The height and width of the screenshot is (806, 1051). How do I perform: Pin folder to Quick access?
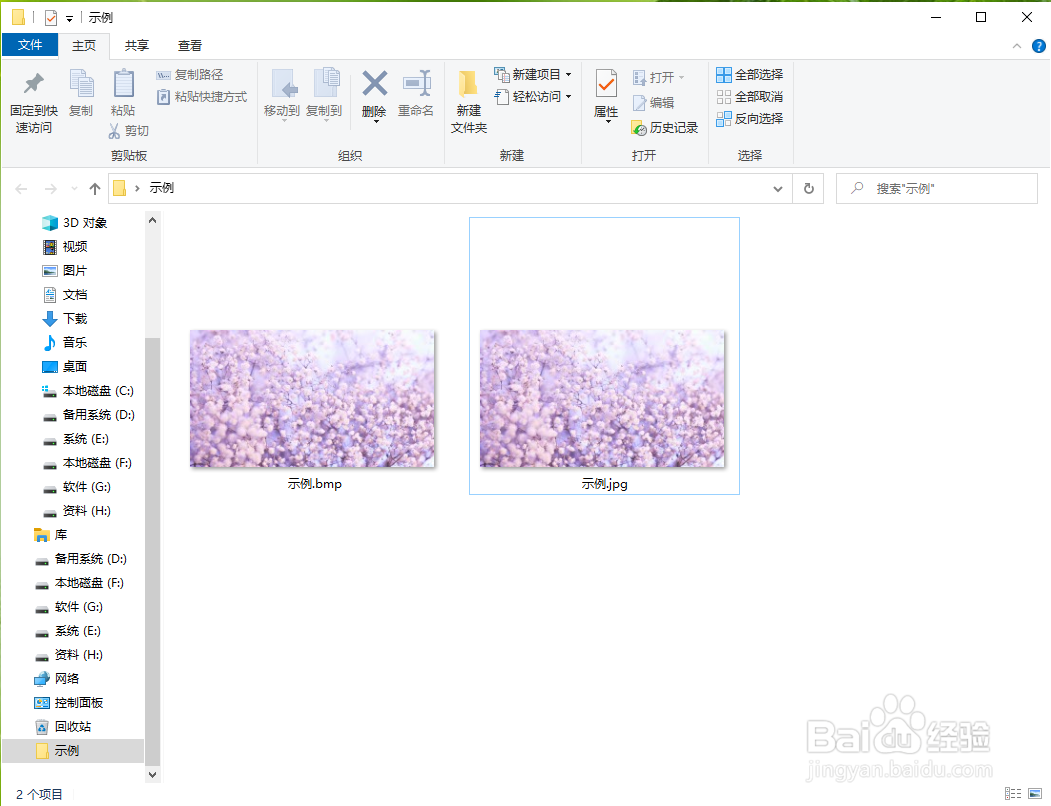point(34,103)
